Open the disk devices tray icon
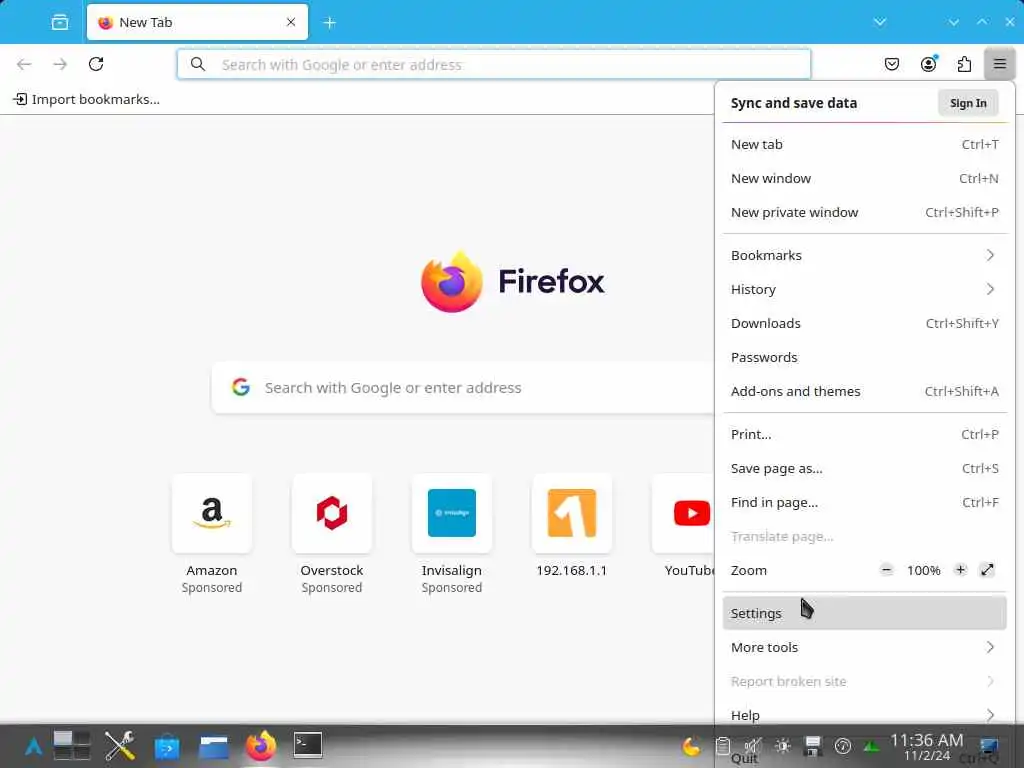Viewport: 1024px width, 768px height. 812,746
